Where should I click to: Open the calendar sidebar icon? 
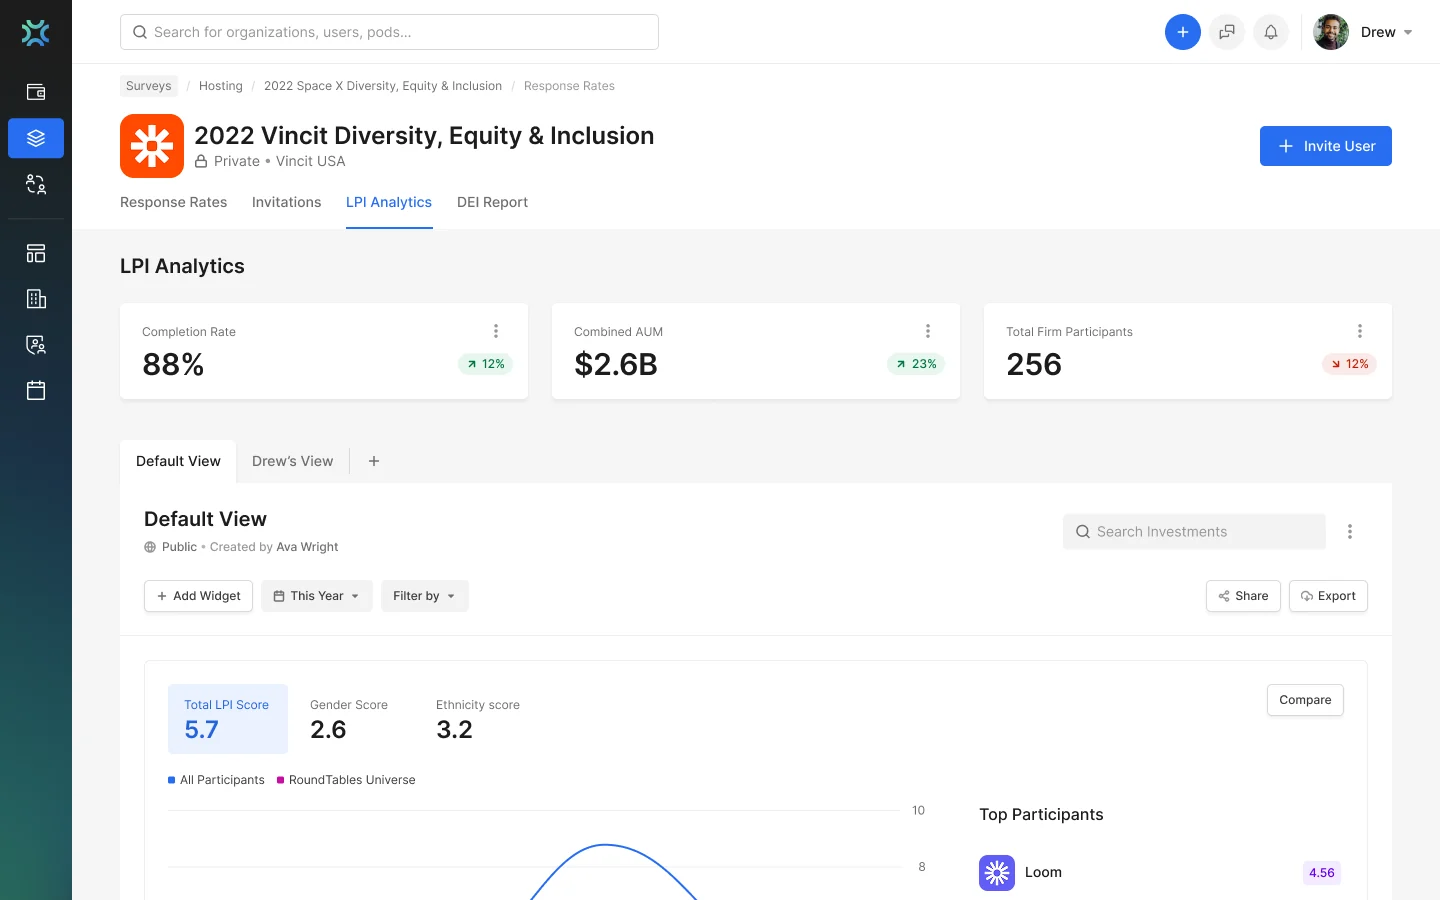pyautogui.click(x=36, y=390)
